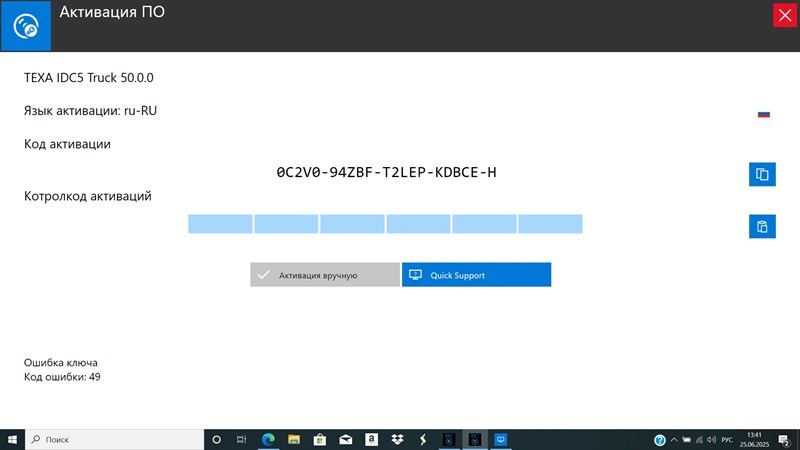800x450 pixels.
Task: Click the Russian flag language icon
Action: 764,114
